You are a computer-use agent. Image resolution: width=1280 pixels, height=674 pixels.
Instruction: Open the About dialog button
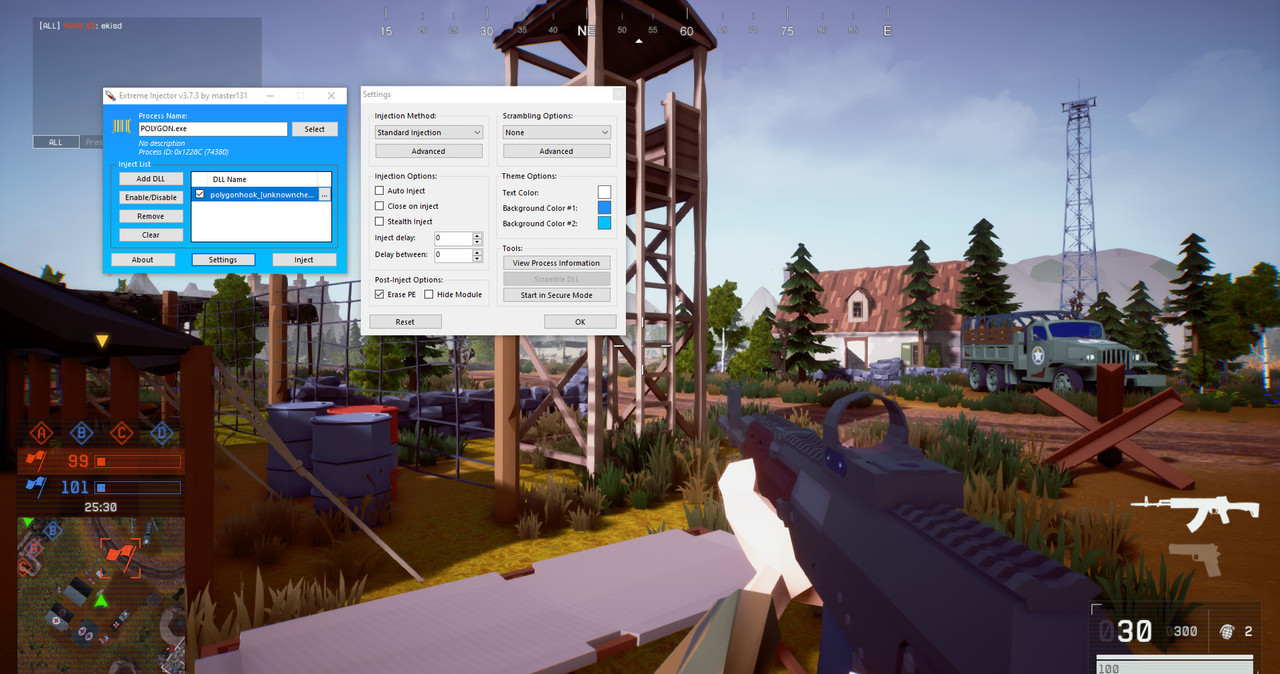[x=143, y=259]
